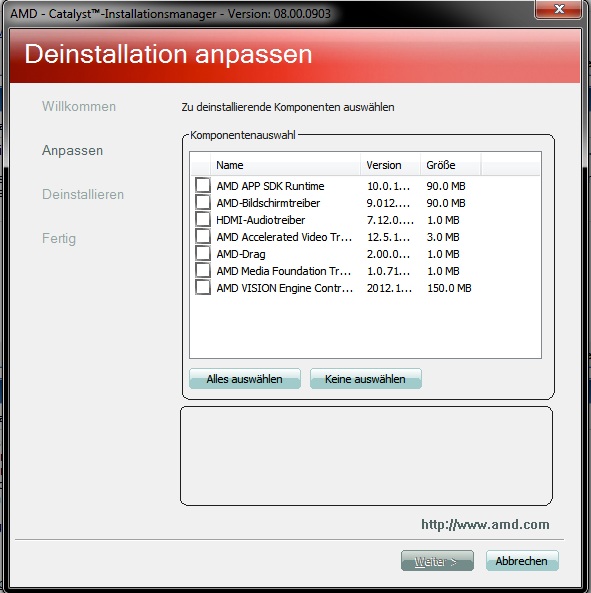
Task: Click the Name column header
Action: coord(285,165)
